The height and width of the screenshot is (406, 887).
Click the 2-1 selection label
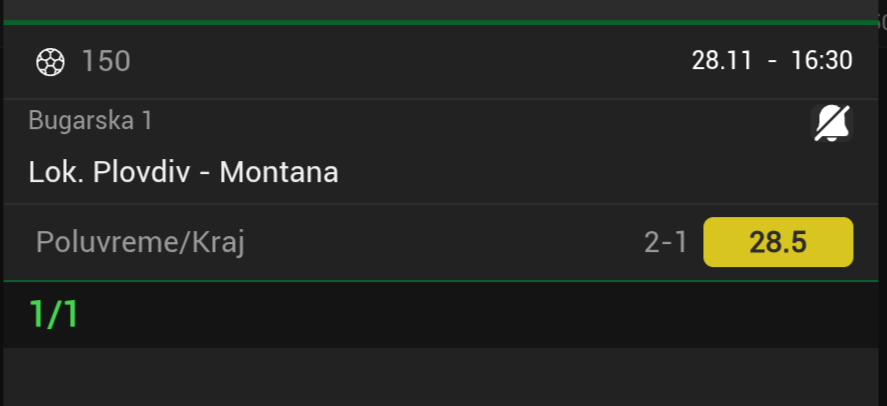point(666,242)
